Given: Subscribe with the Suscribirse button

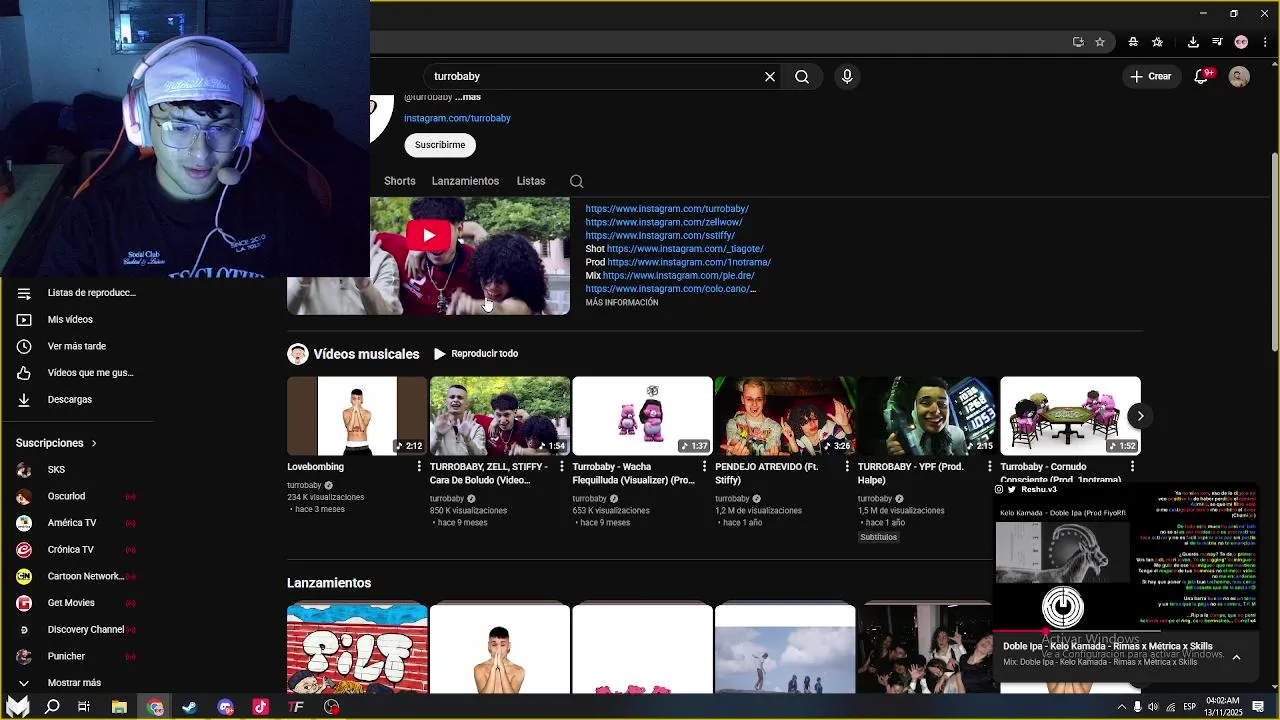Looking at the screenshot, I should click(440, 145).
